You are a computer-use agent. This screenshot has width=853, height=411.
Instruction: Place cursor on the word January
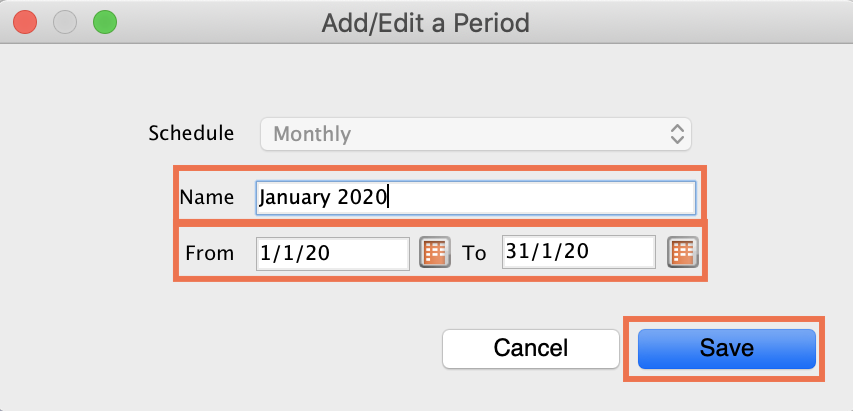point(294,197)
